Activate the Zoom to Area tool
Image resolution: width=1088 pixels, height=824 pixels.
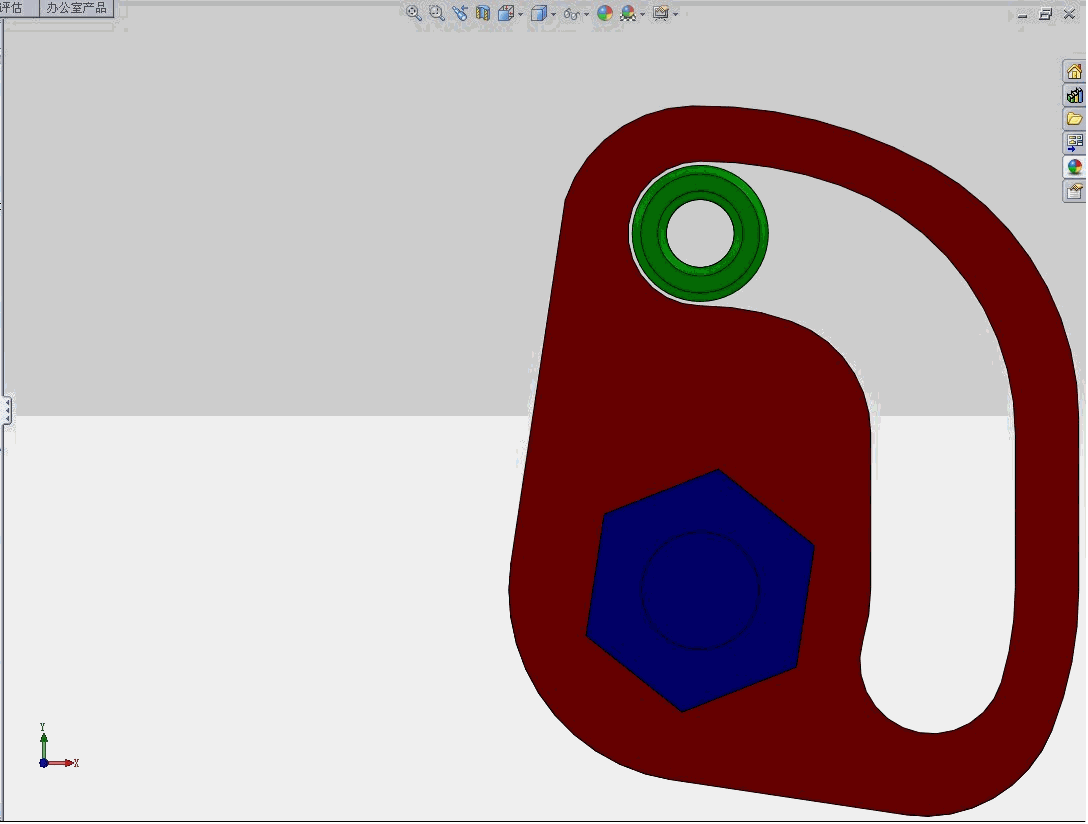[436, 12]
